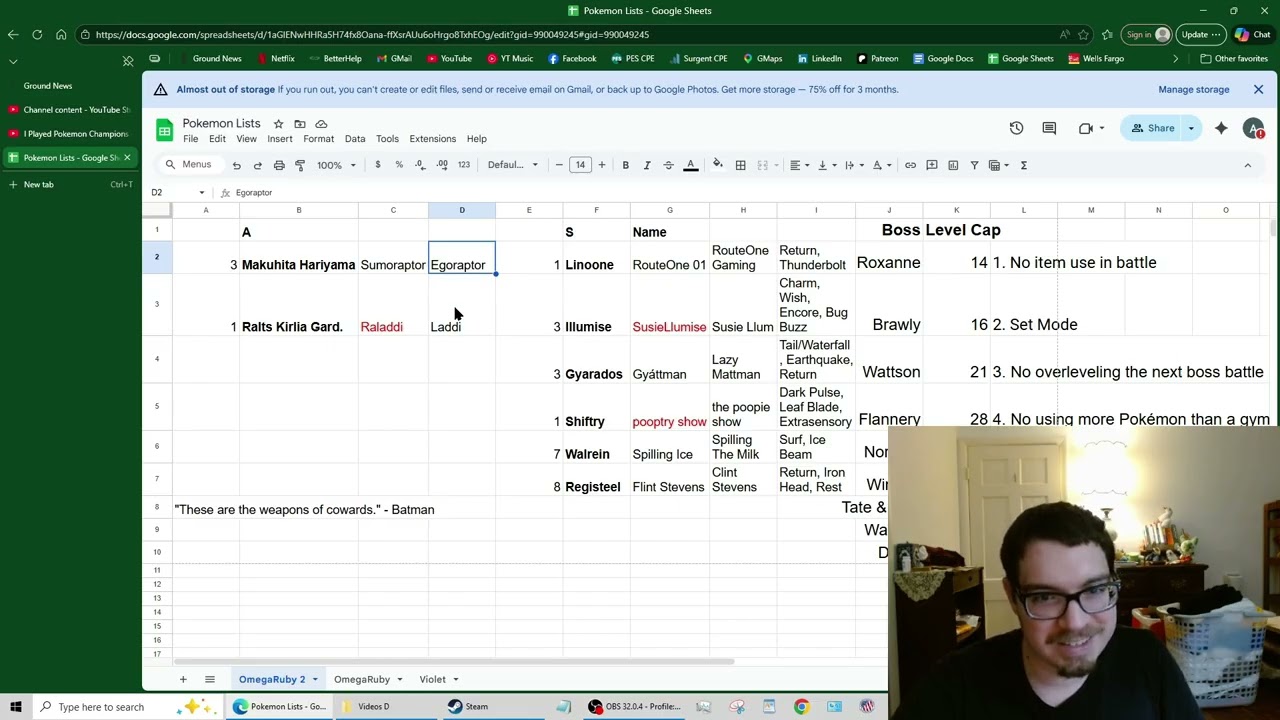1280x720 pixels.
Task: Open the Functions sigma icon
Action: coord(1023,165)
